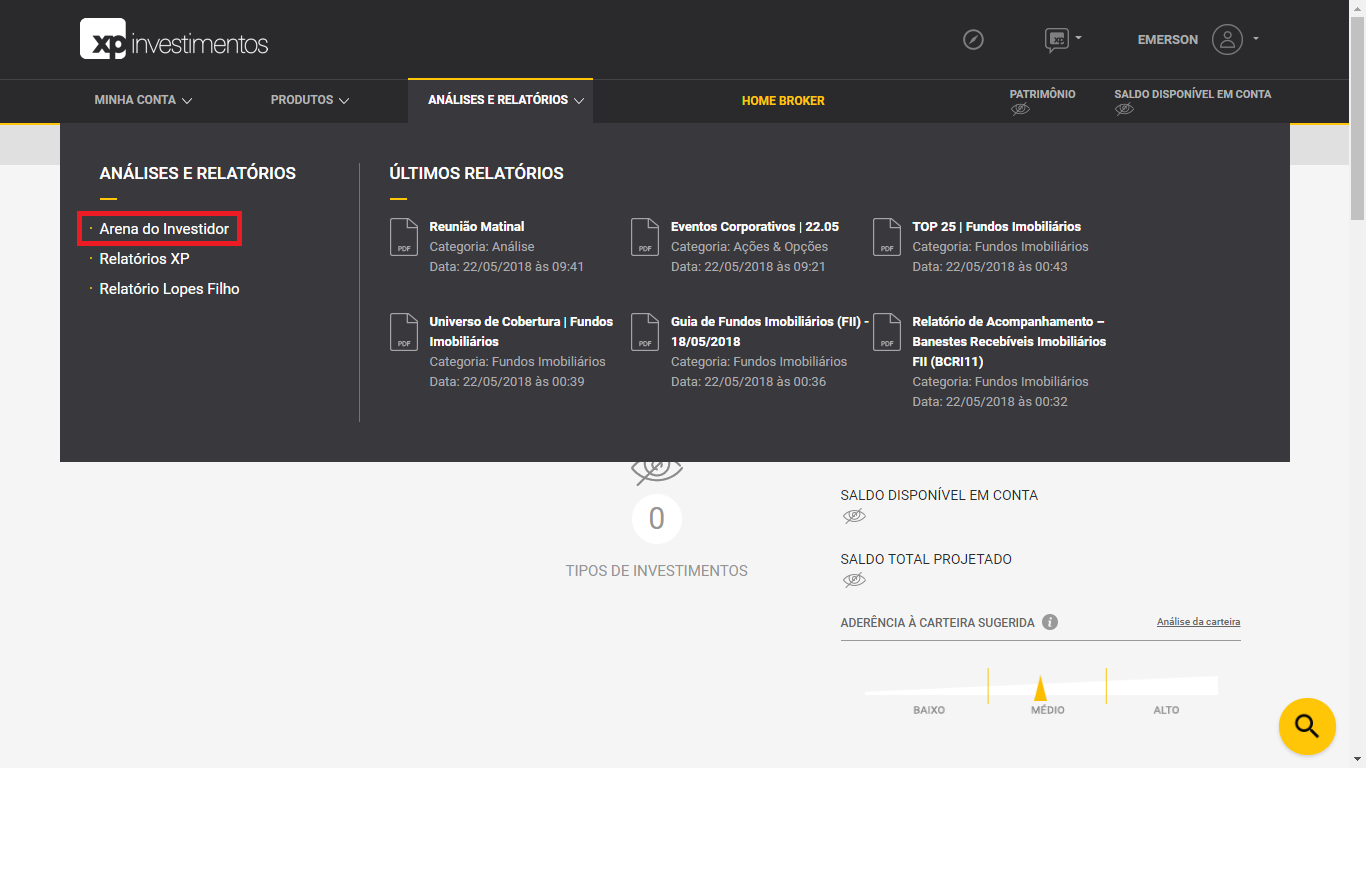
Task: Open the compass navigation icon
Action: point(973,40)
